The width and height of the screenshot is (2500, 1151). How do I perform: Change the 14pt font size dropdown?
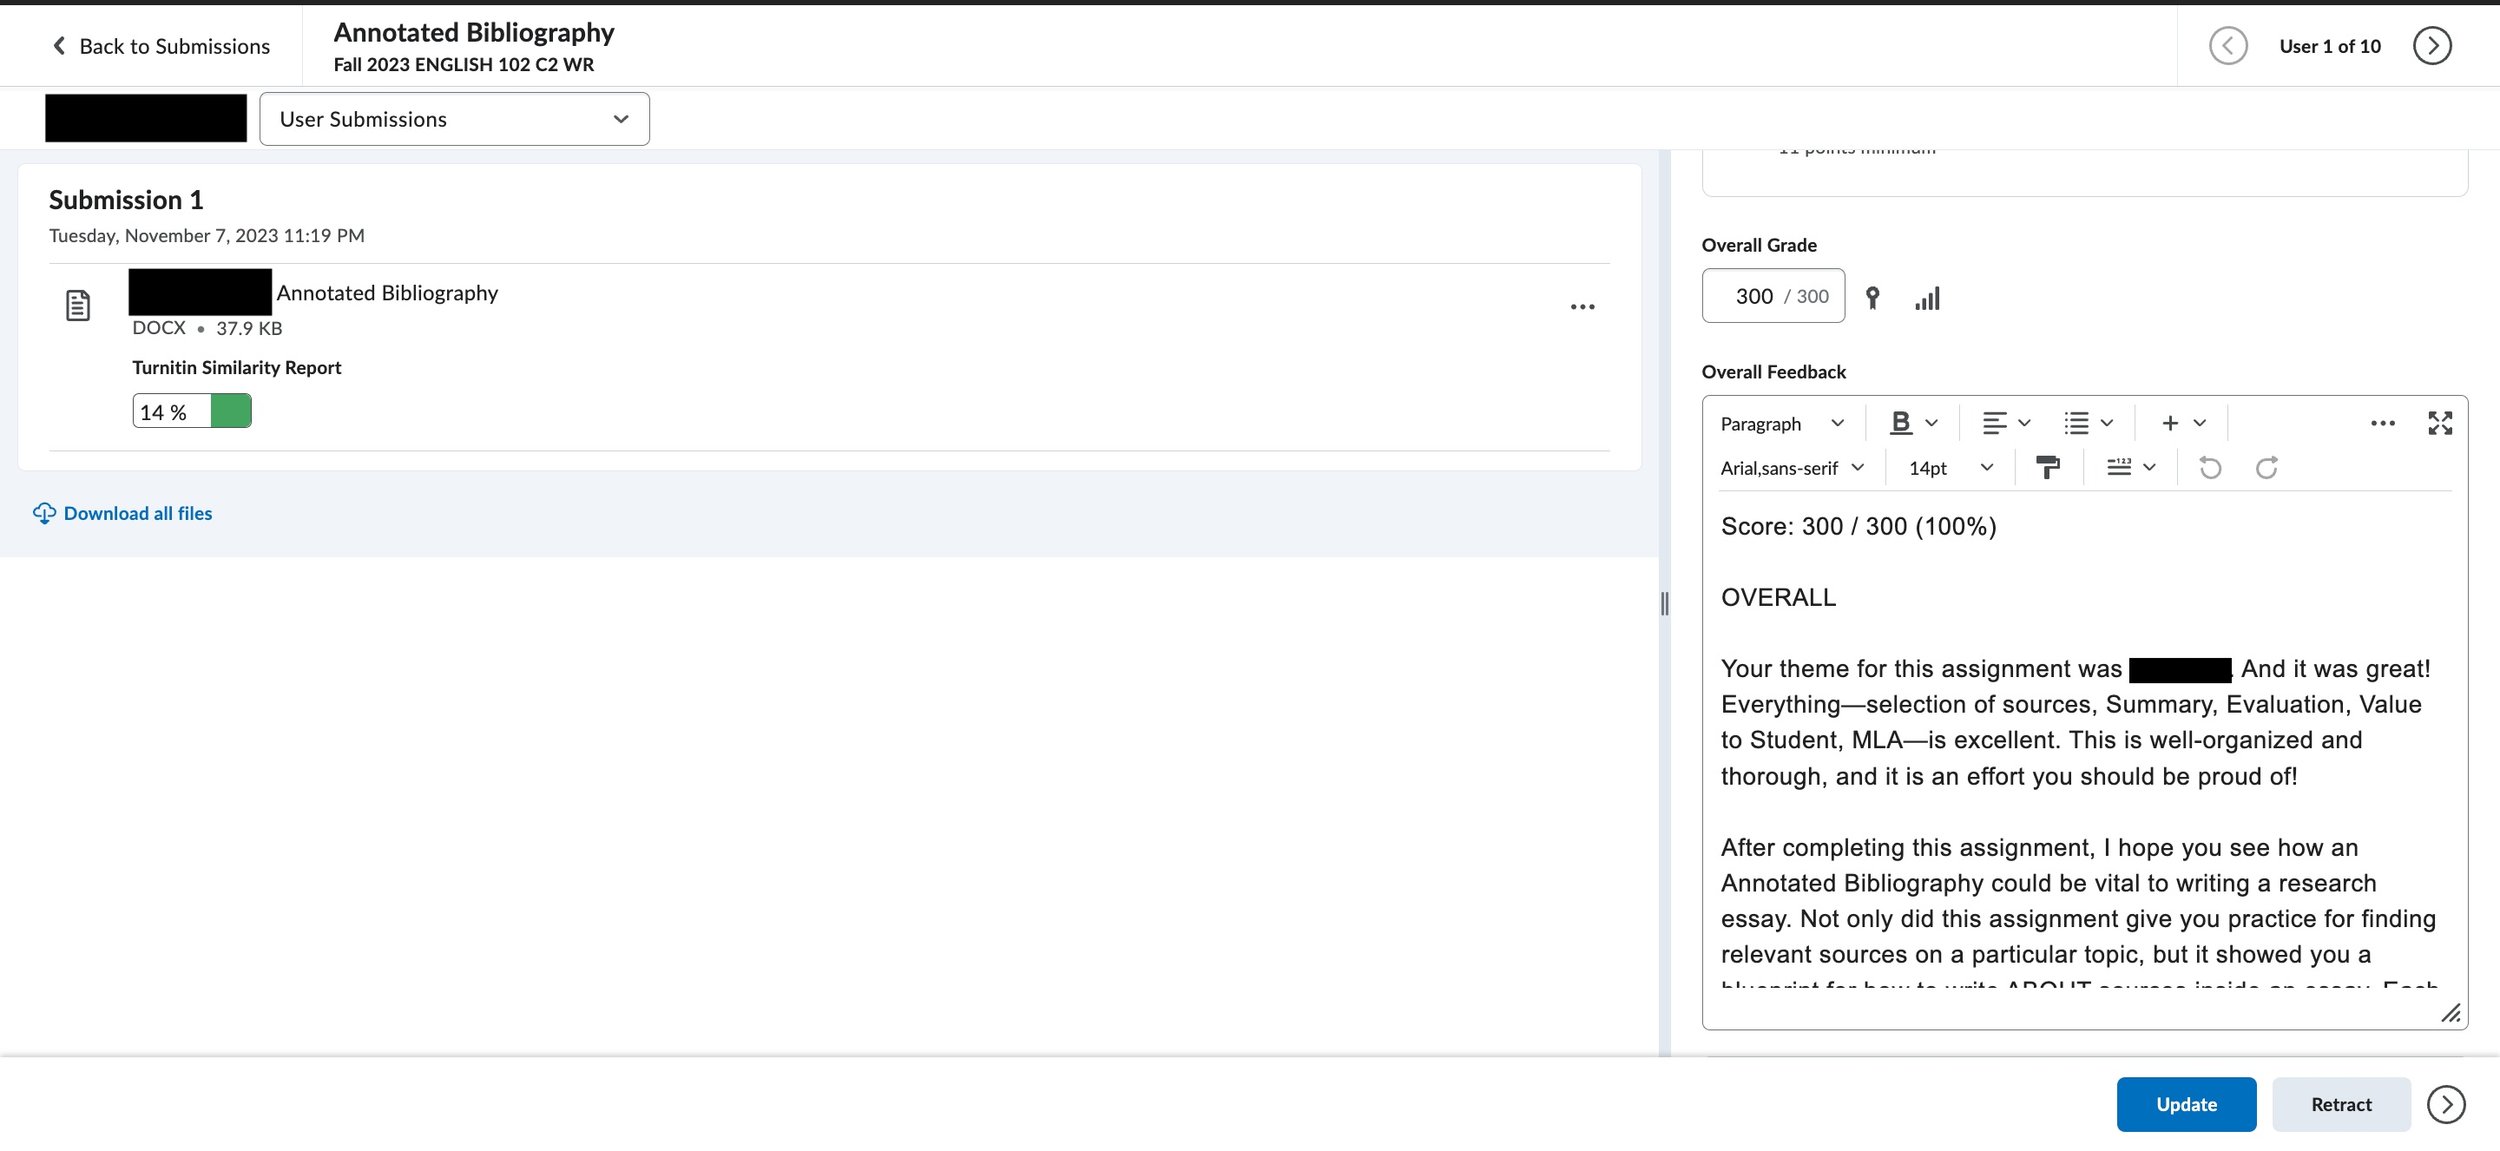coord(1949,468)
